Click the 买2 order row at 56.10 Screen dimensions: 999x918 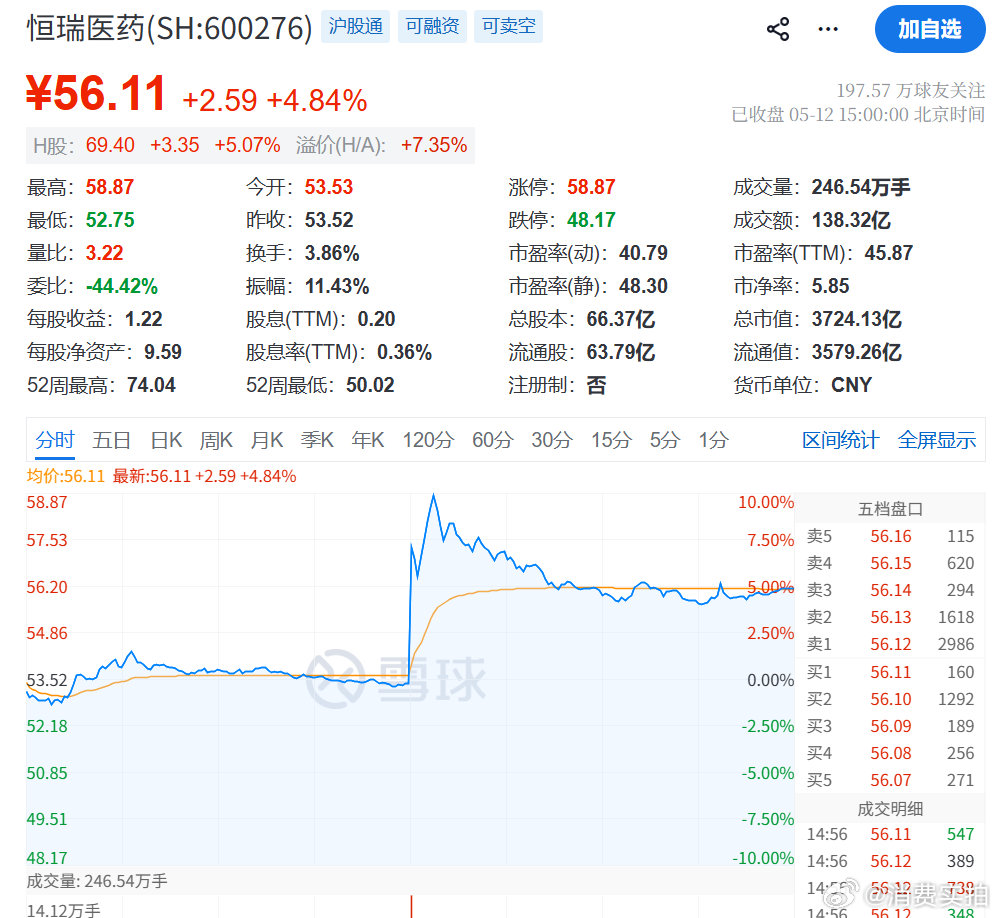890,699
